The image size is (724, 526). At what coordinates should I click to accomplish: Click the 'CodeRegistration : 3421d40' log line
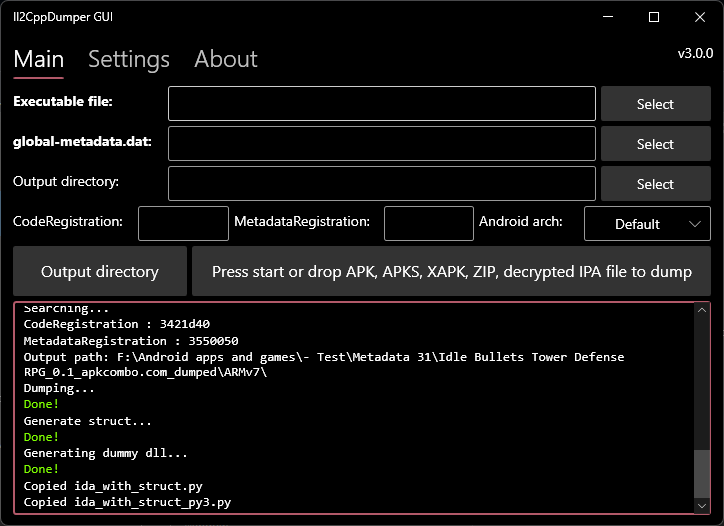[x=117, y=324]
